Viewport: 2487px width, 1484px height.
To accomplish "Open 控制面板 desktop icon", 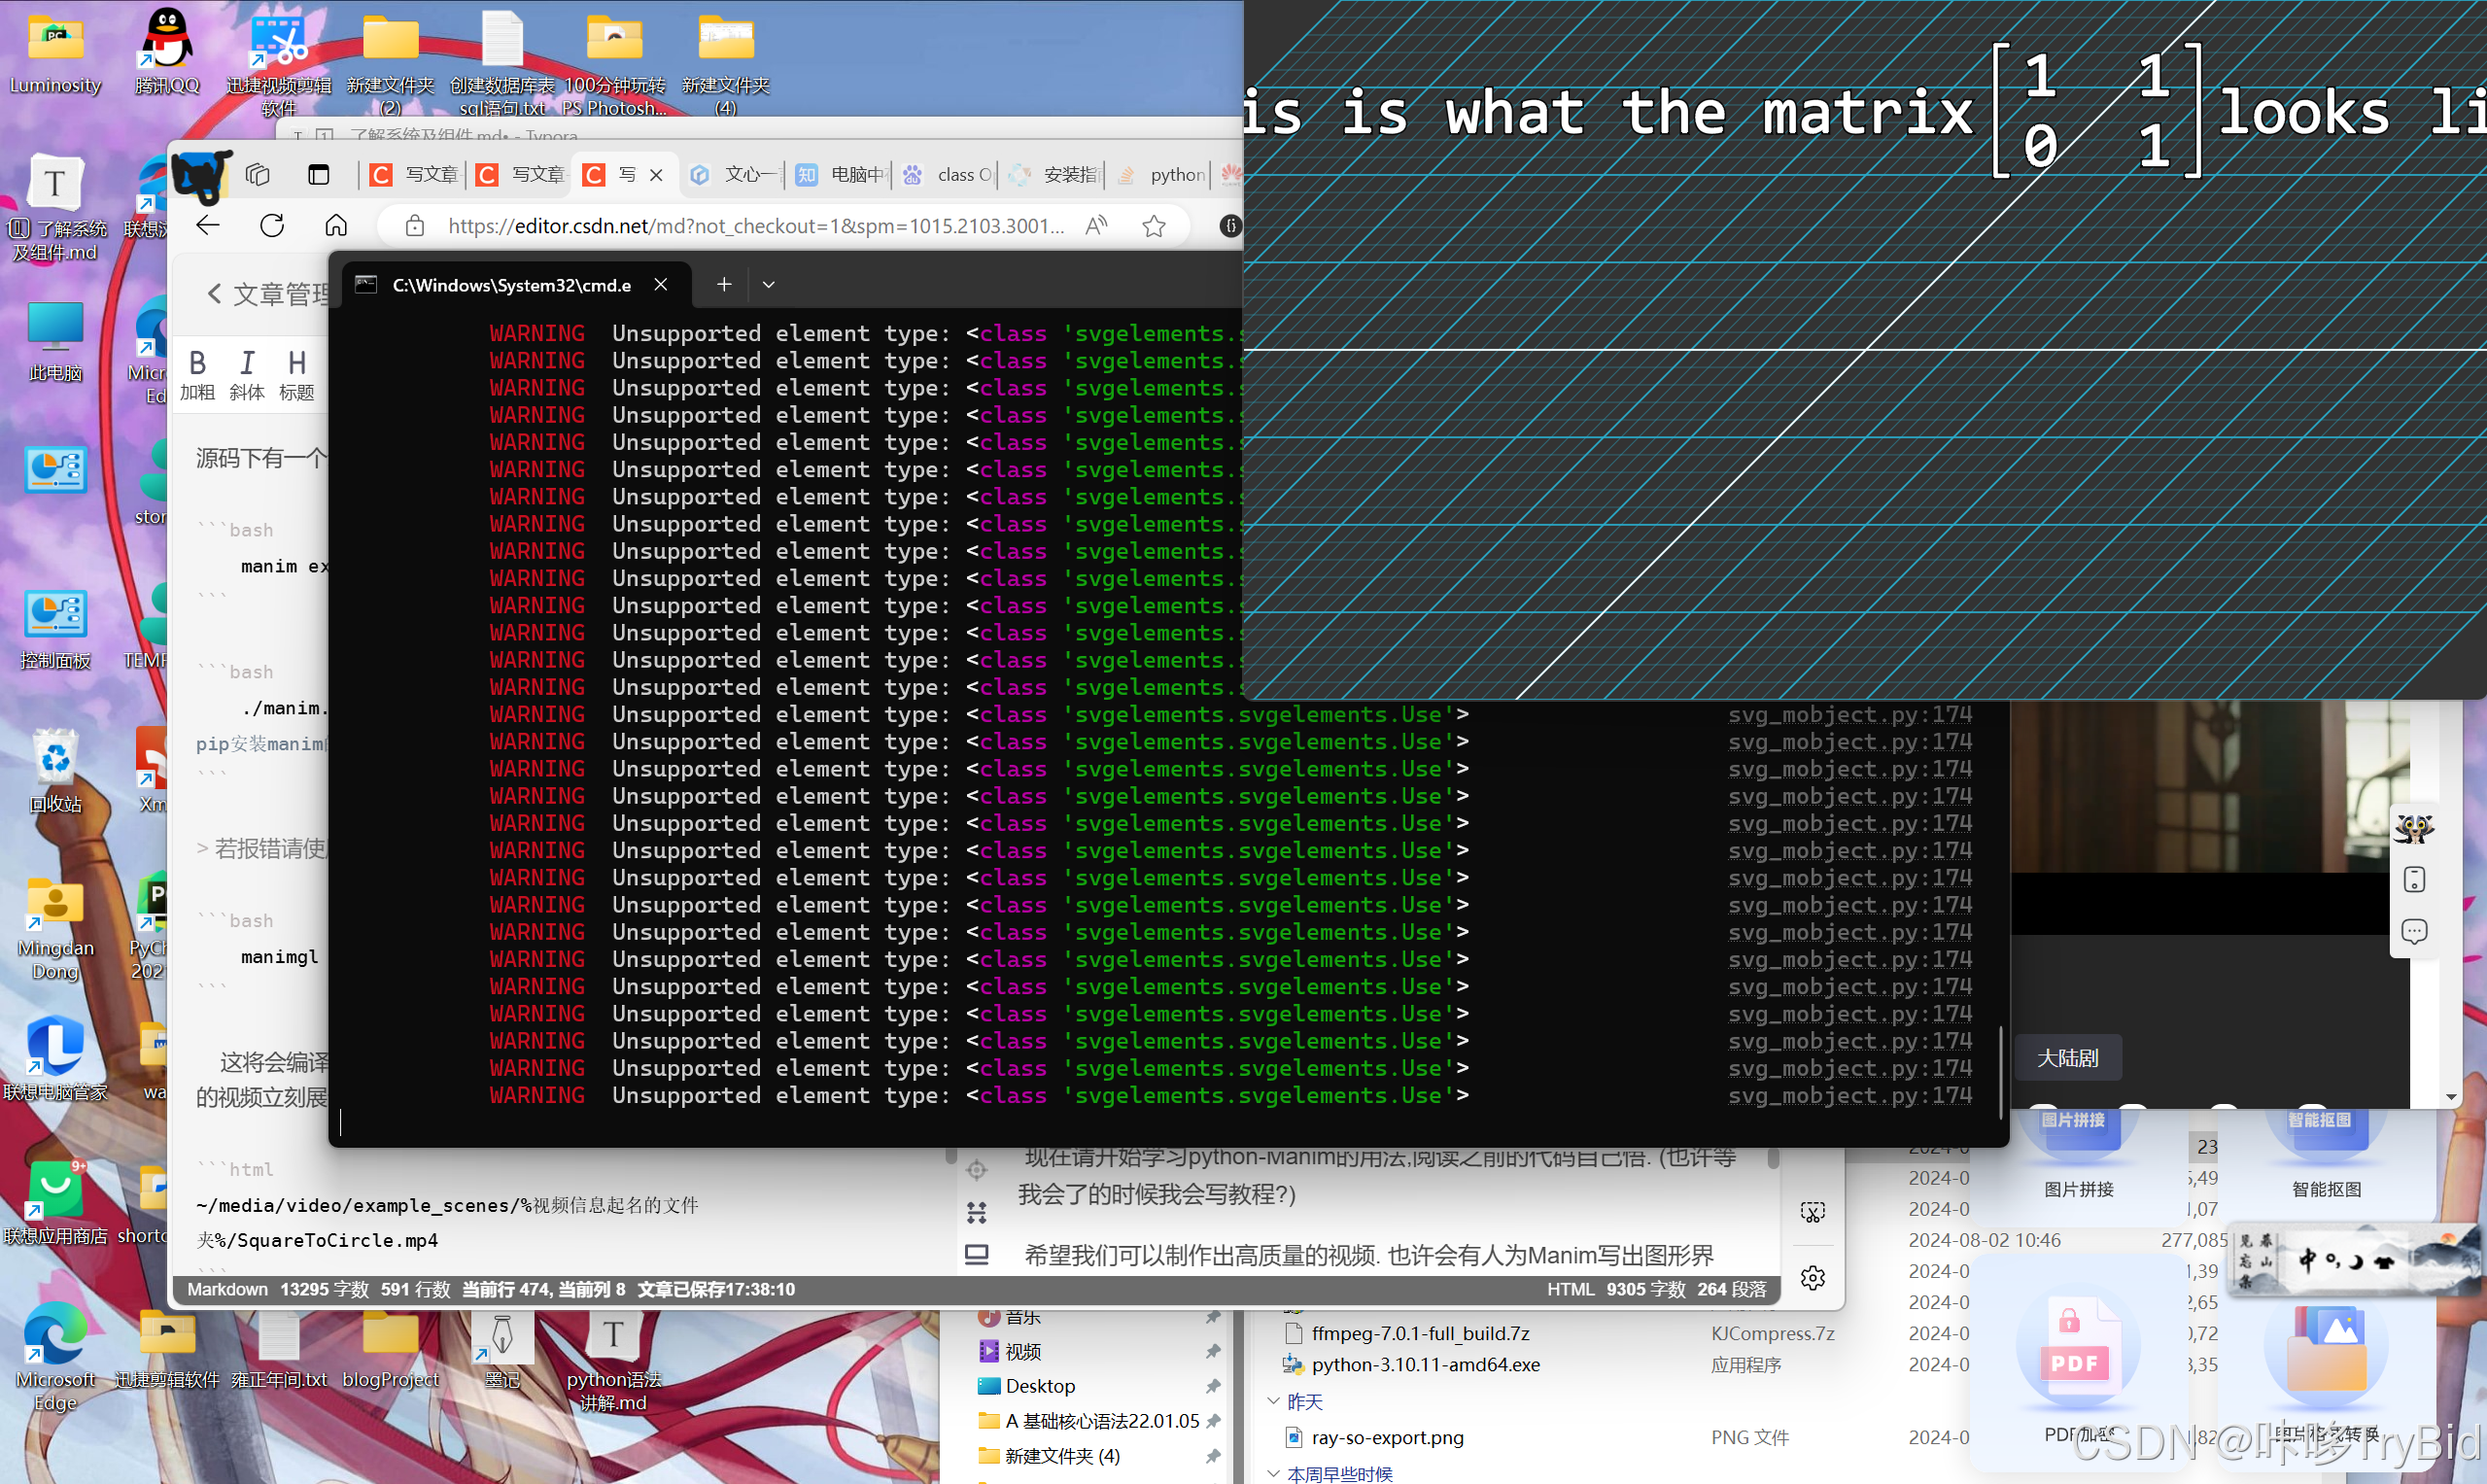I will point(55,629).
